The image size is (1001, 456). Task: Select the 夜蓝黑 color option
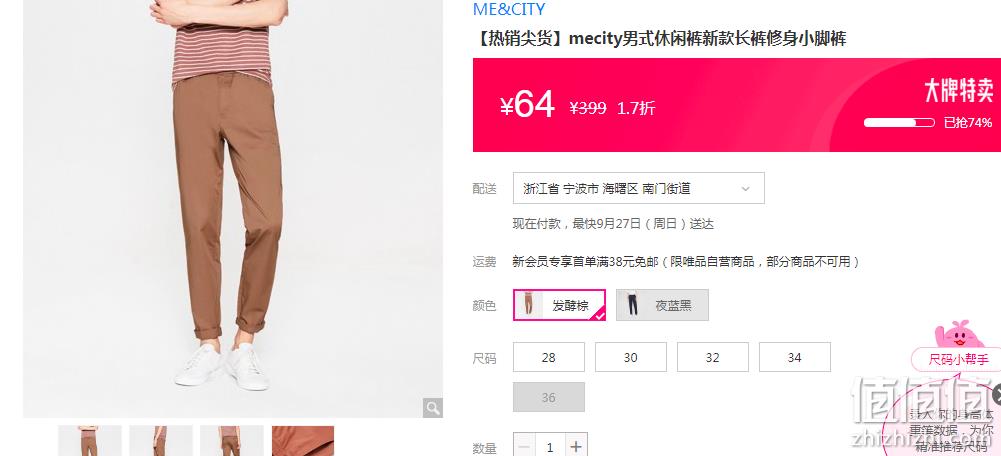(x=662, y=305)
